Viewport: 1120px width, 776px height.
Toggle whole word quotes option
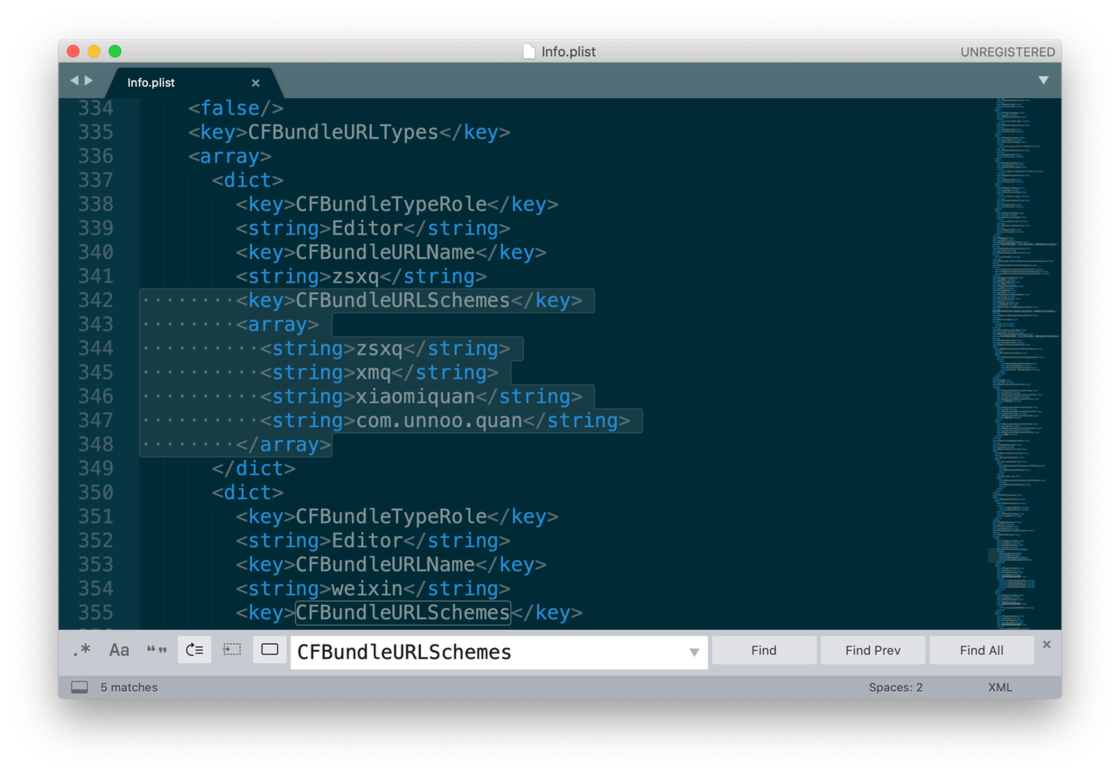(x=156, y=650)
